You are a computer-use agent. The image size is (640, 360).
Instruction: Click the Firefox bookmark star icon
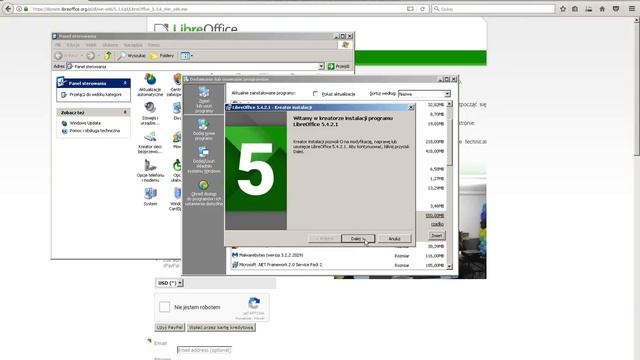tap(563, 9)
